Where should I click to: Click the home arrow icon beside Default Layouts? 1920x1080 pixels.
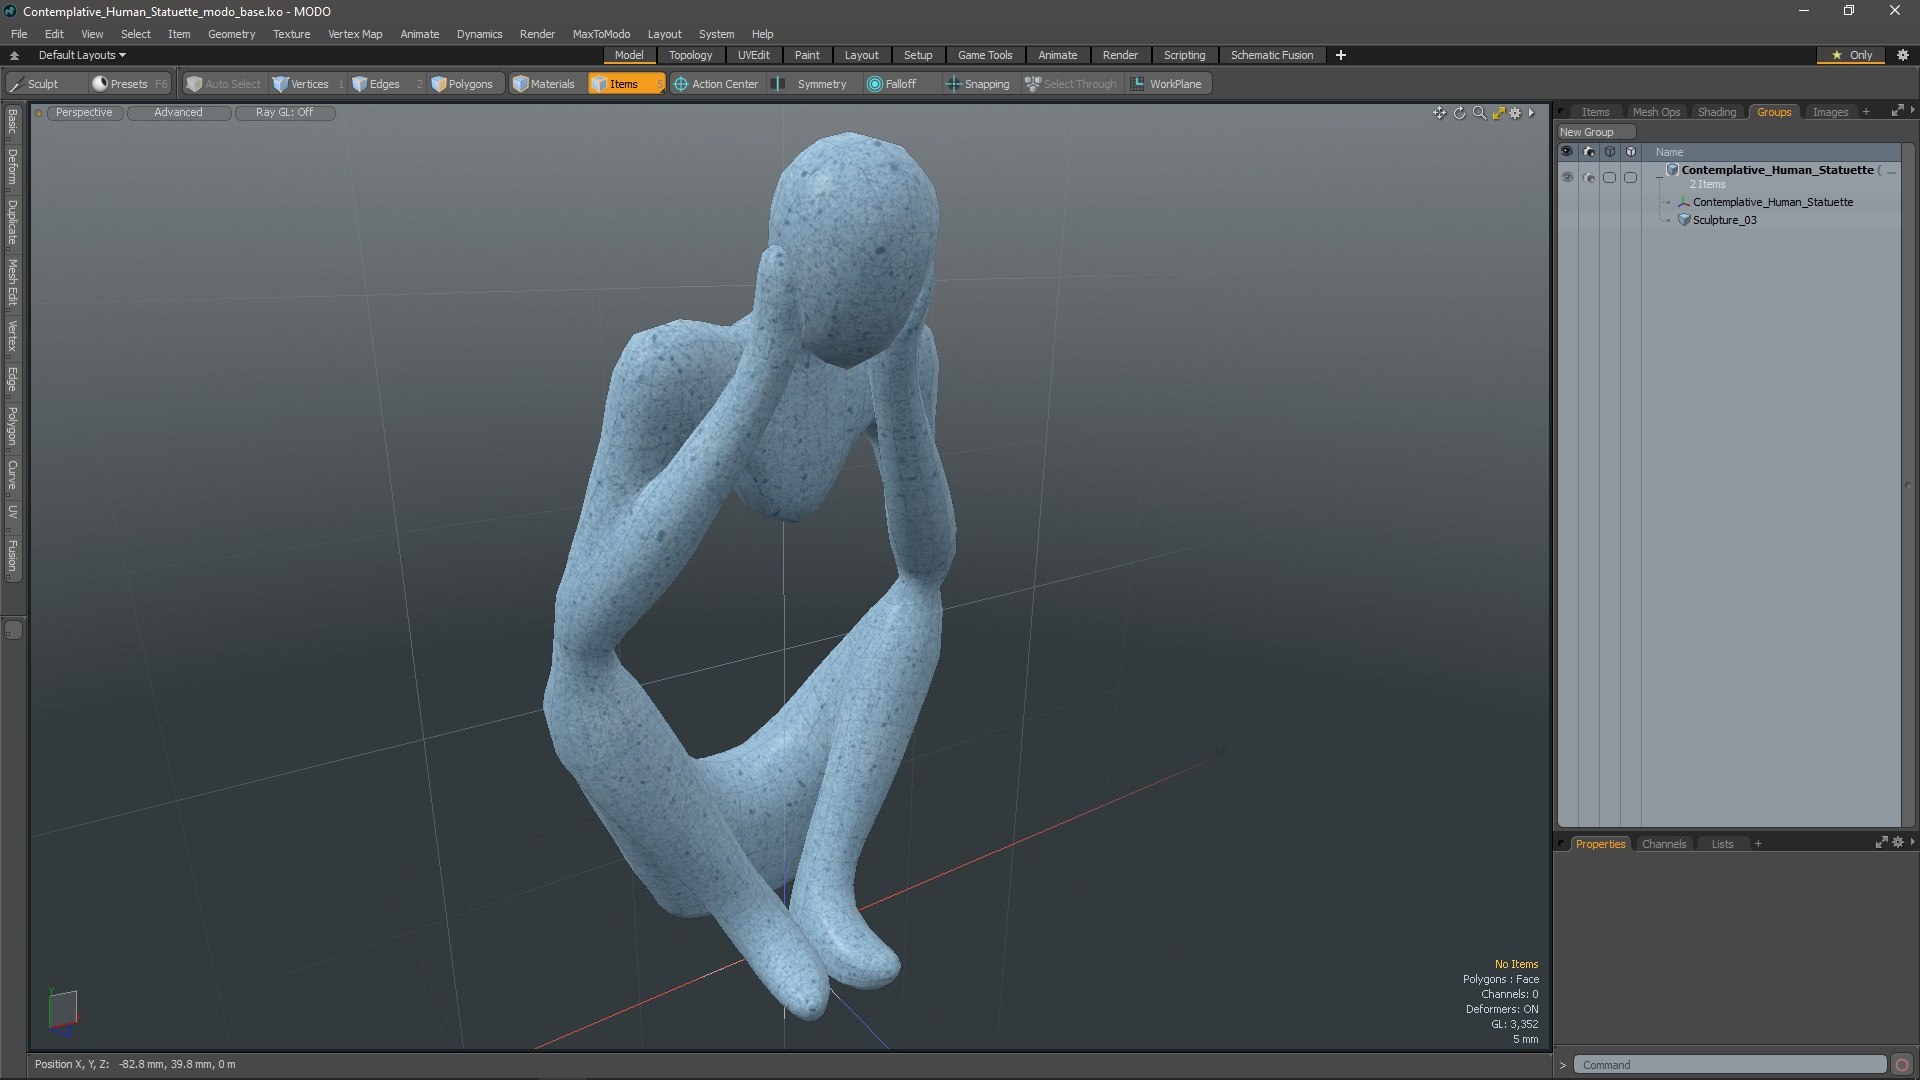coord(14,55)
